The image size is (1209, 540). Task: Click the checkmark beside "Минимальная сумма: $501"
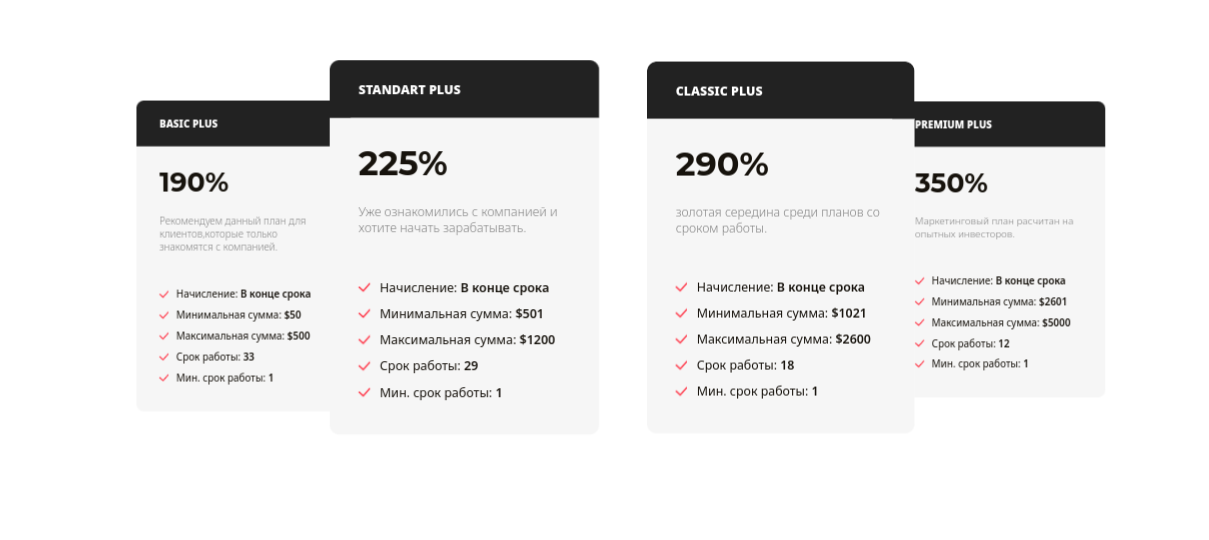pyautogui.click(x=364, y=314)
